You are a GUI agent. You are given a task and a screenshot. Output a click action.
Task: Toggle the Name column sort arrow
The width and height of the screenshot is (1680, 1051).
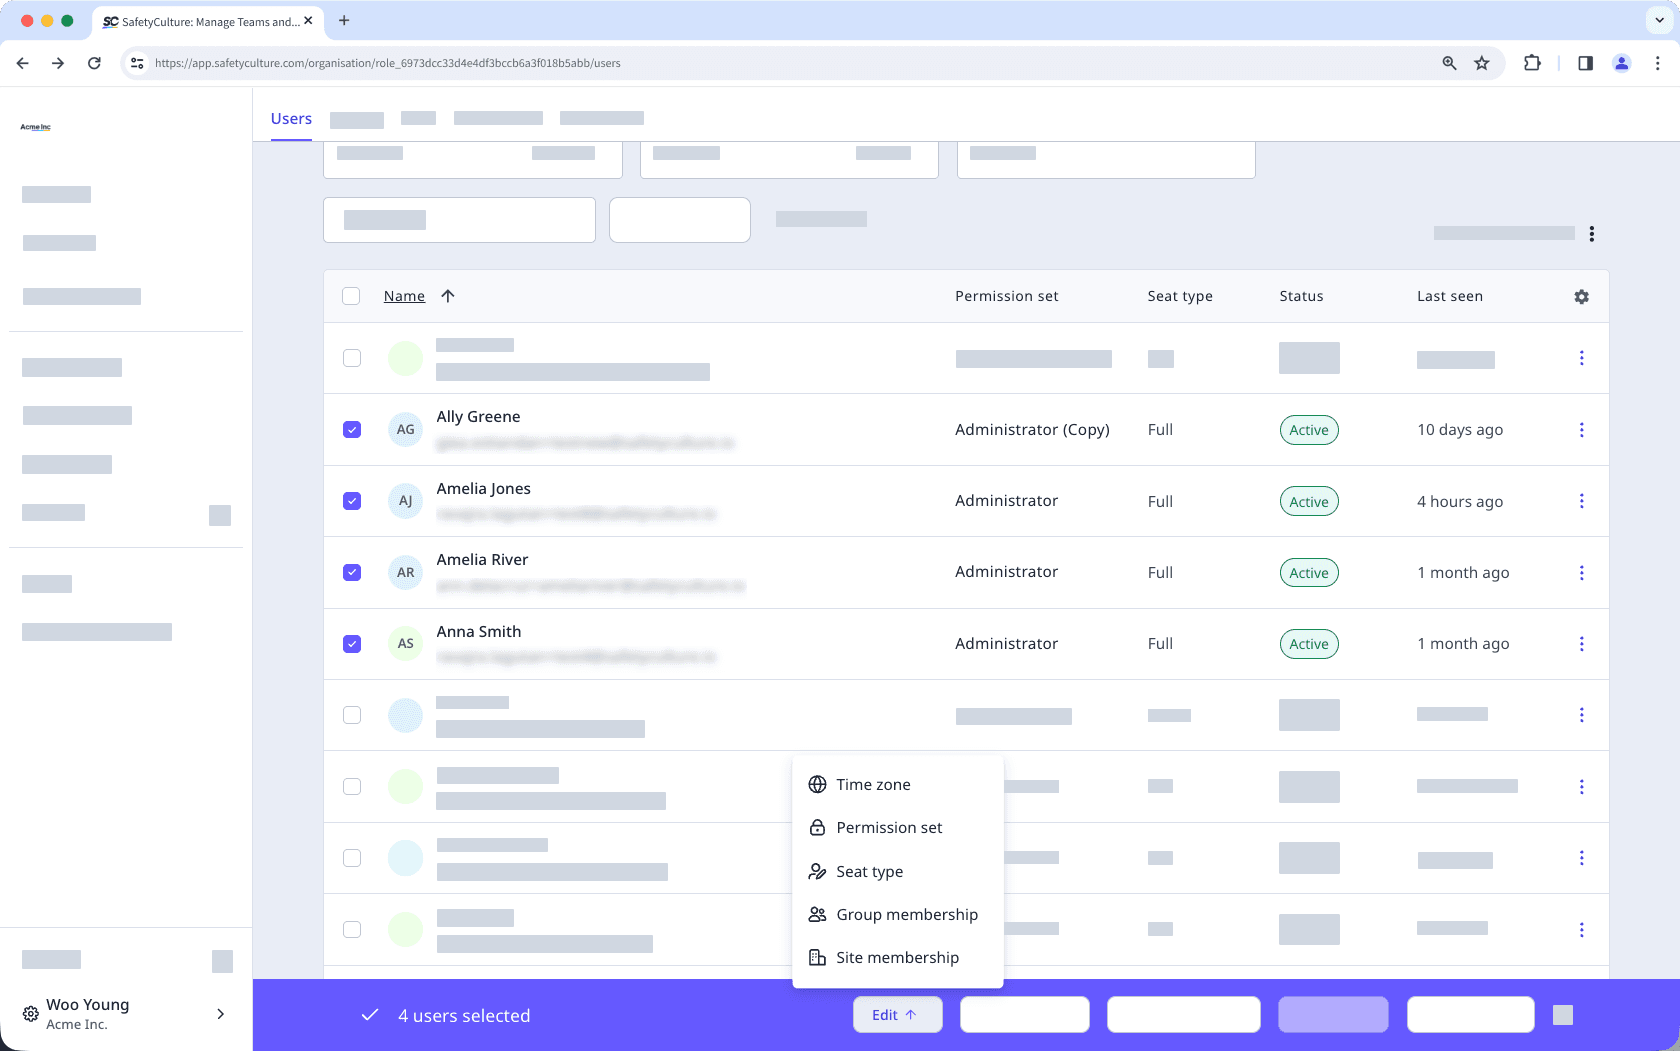pos(448,296)
